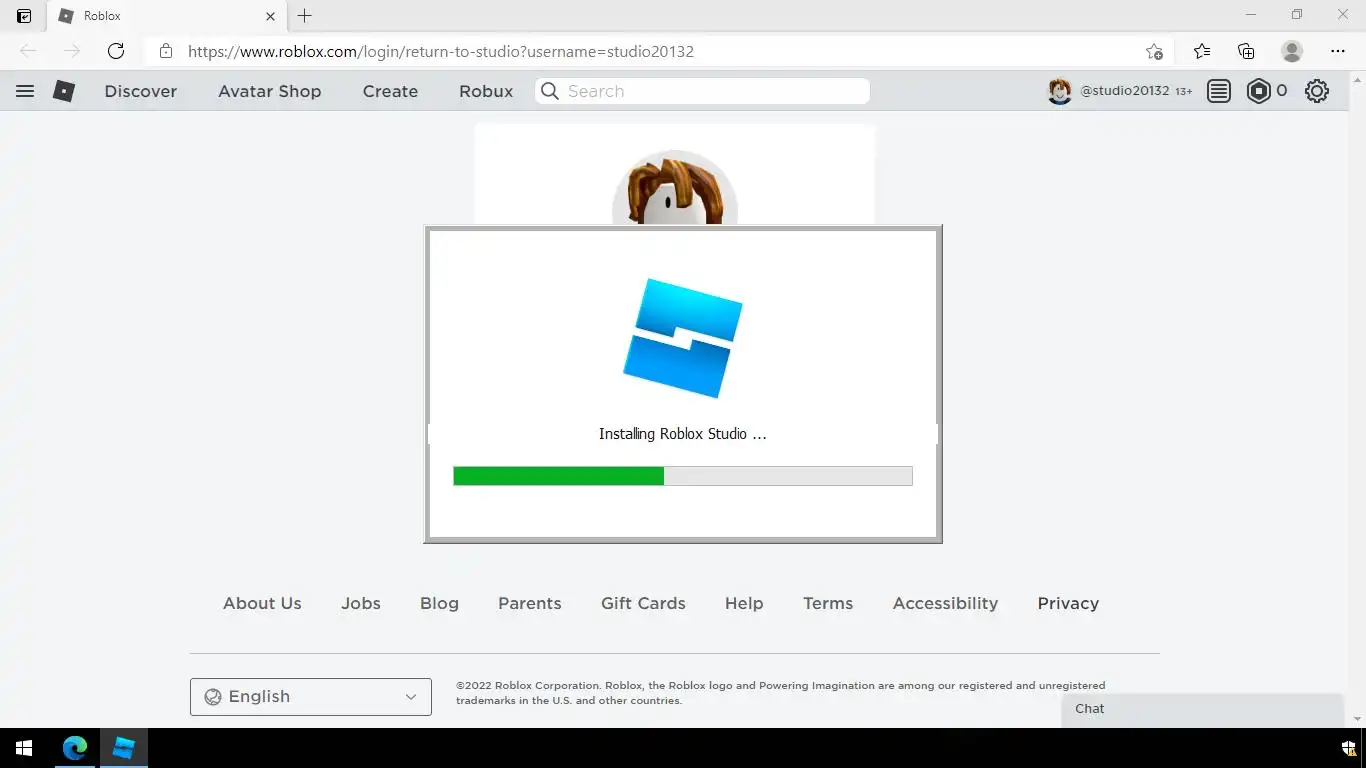Click the browser back arrow
Viewport: 1366px width, 768px height.
28,51
